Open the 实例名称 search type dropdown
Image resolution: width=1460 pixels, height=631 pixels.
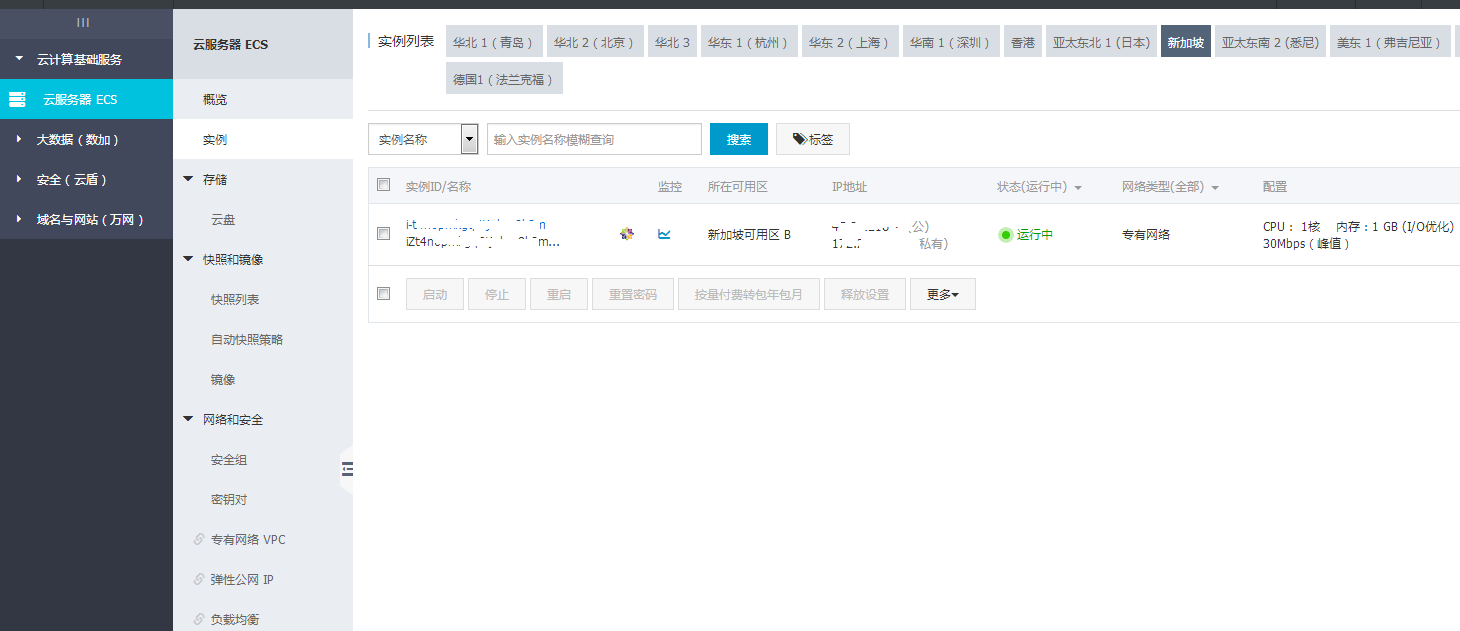pos(469,140)
